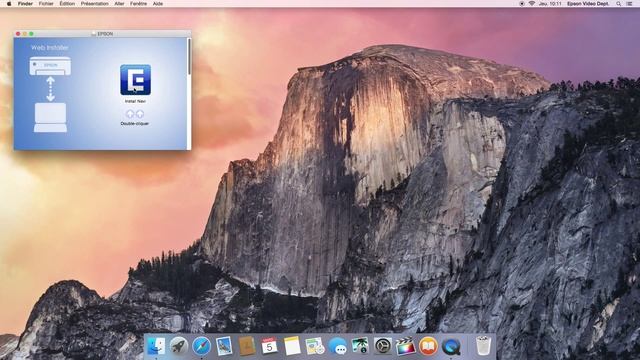Open the Trash in the Dock
The height and width of the screenshot is (360, 640).
pyautogui.click(x=483, y=346)
